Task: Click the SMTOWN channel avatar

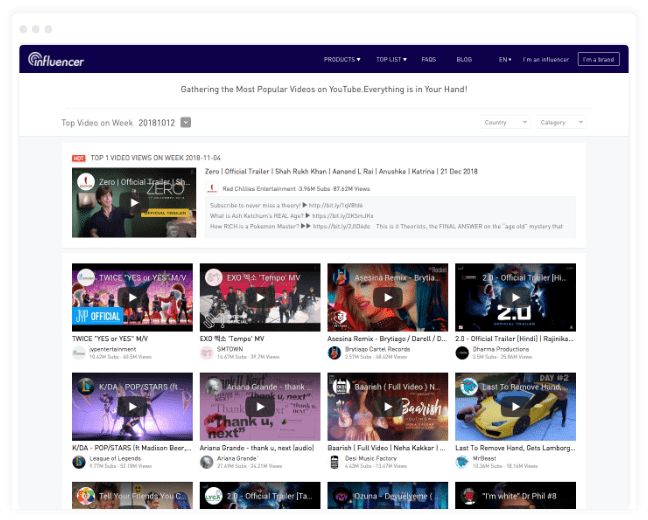Action: (206, 353)
